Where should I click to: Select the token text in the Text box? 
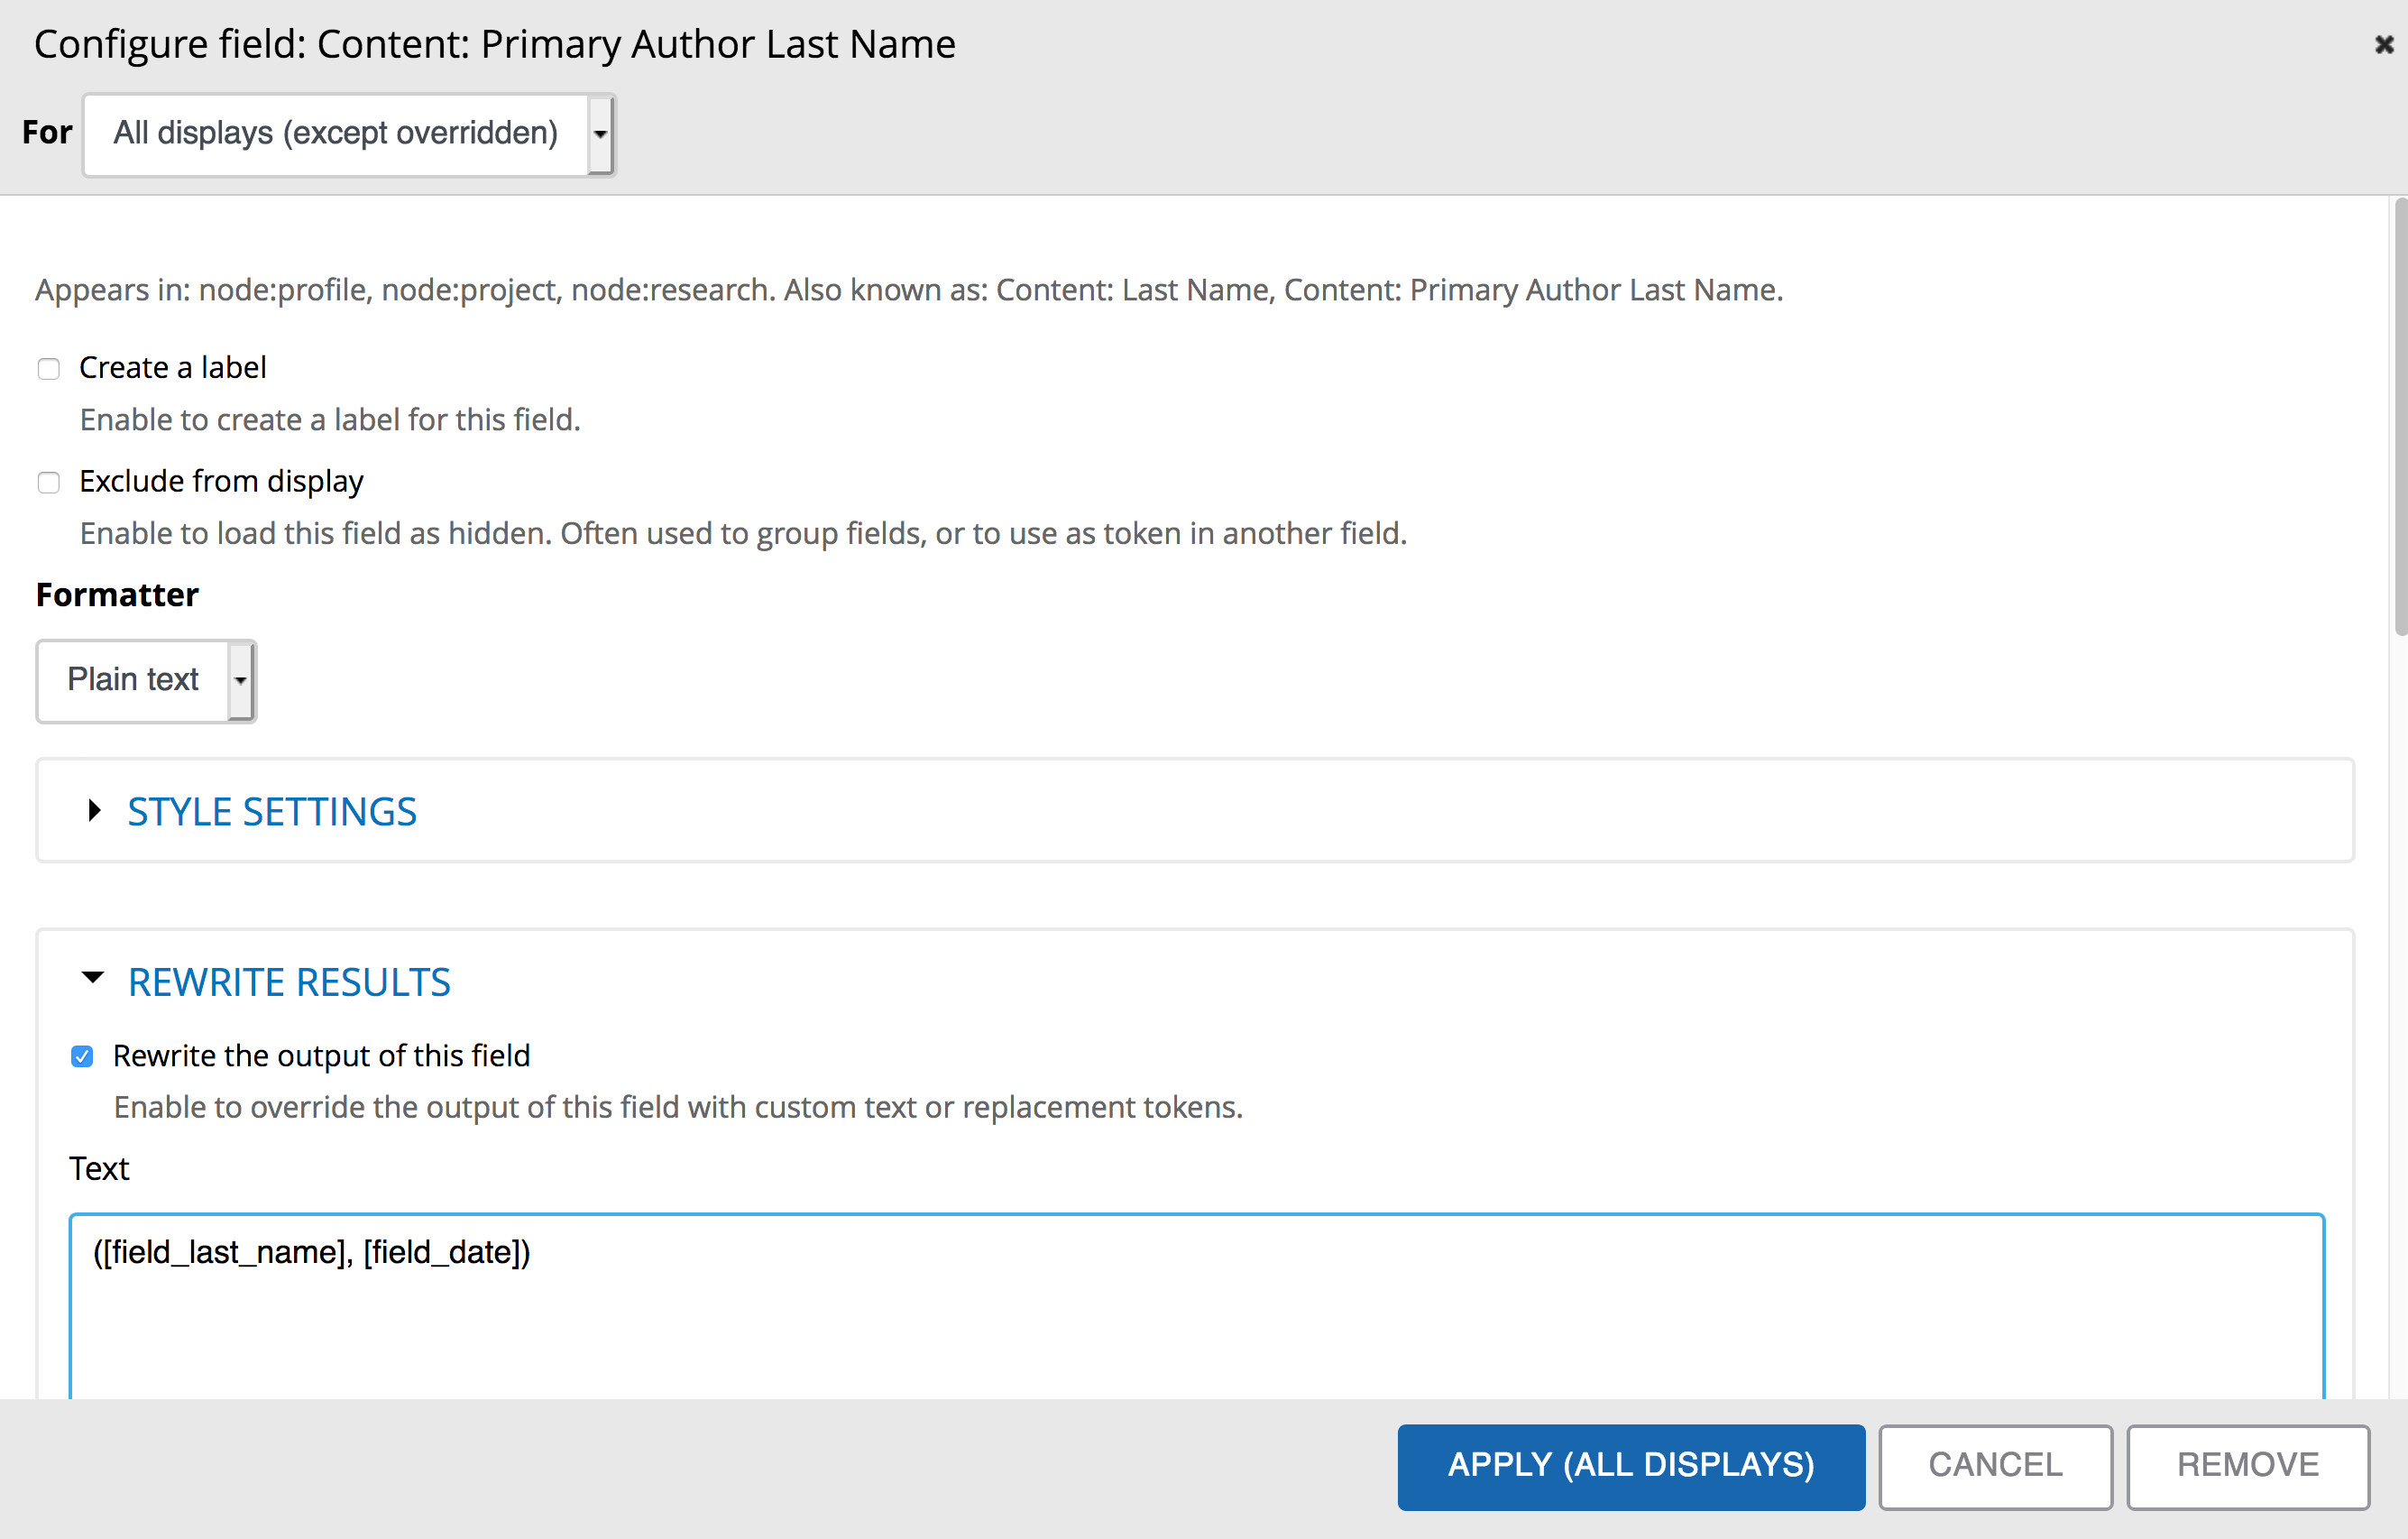312,1251
